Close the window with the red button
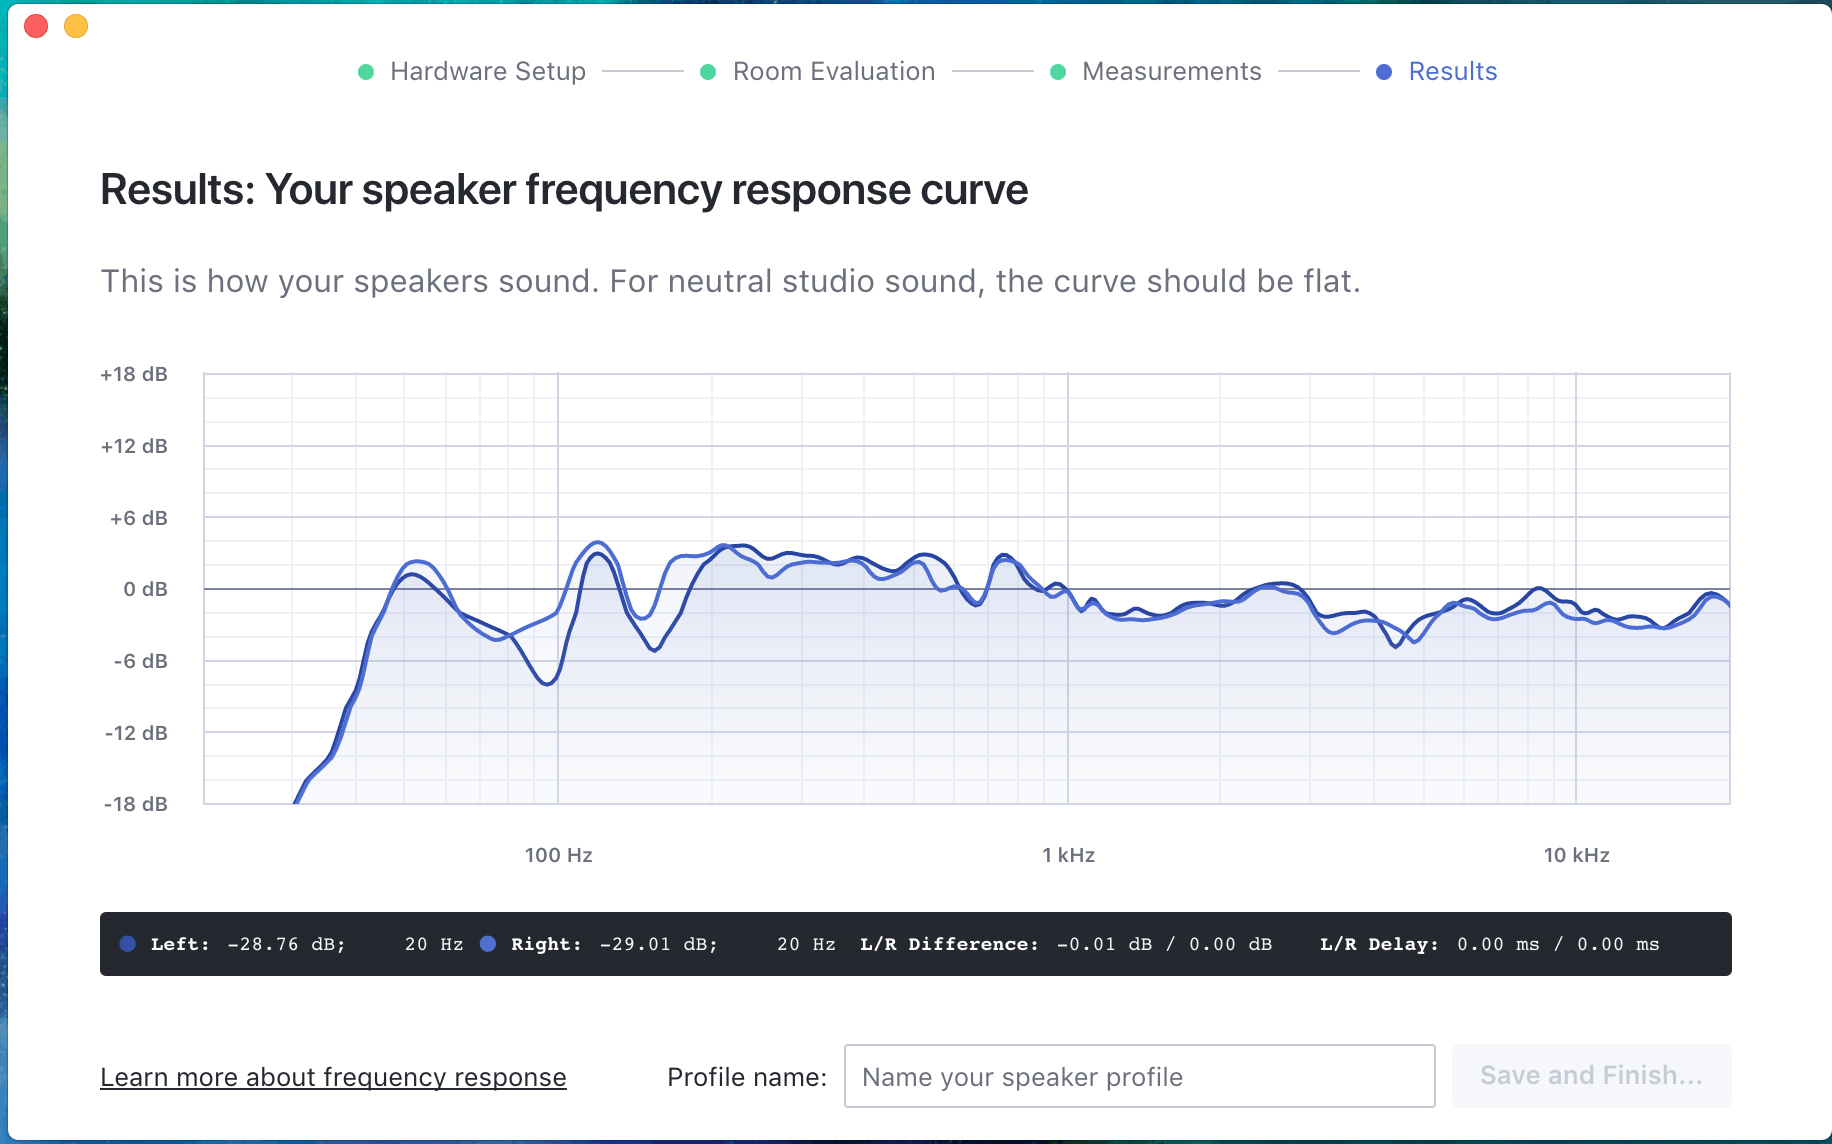 click(36, 26)
